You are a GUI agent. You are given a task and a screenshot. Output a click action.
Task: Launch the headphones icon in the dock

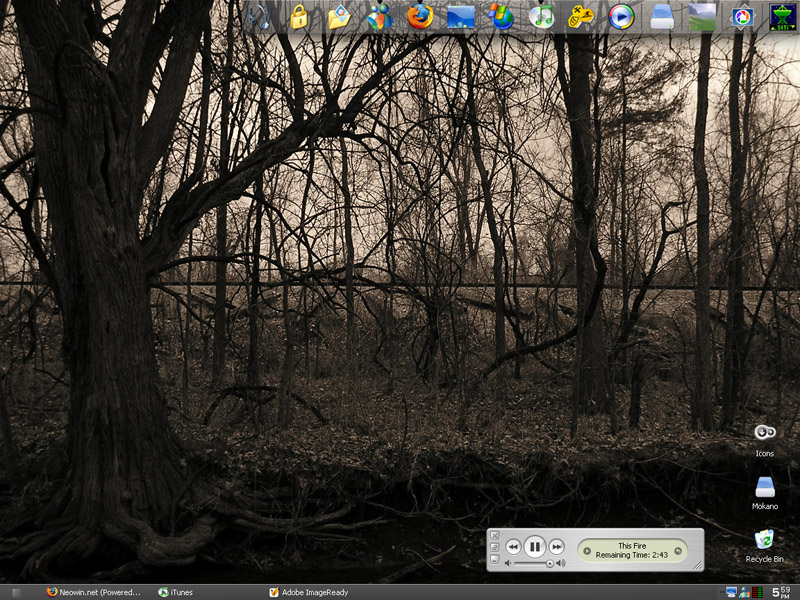coord(258,17)
